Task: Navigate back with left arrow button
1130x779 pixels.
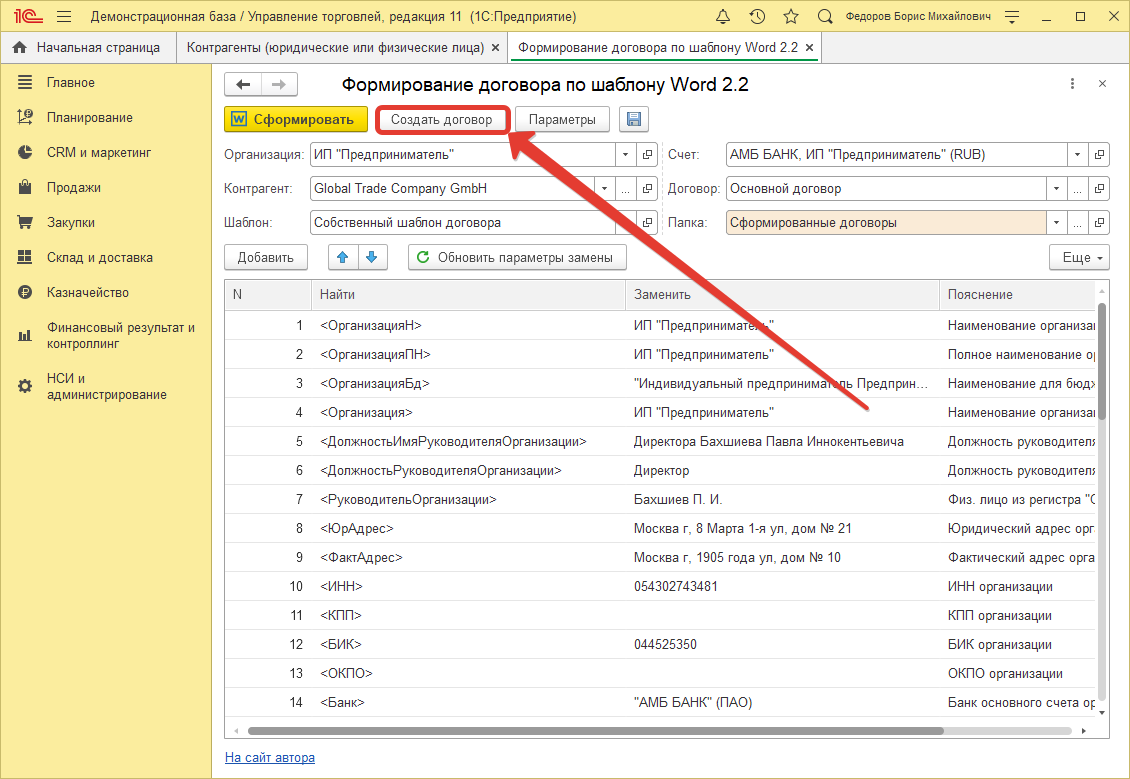Action: click(x=243, y=85)
